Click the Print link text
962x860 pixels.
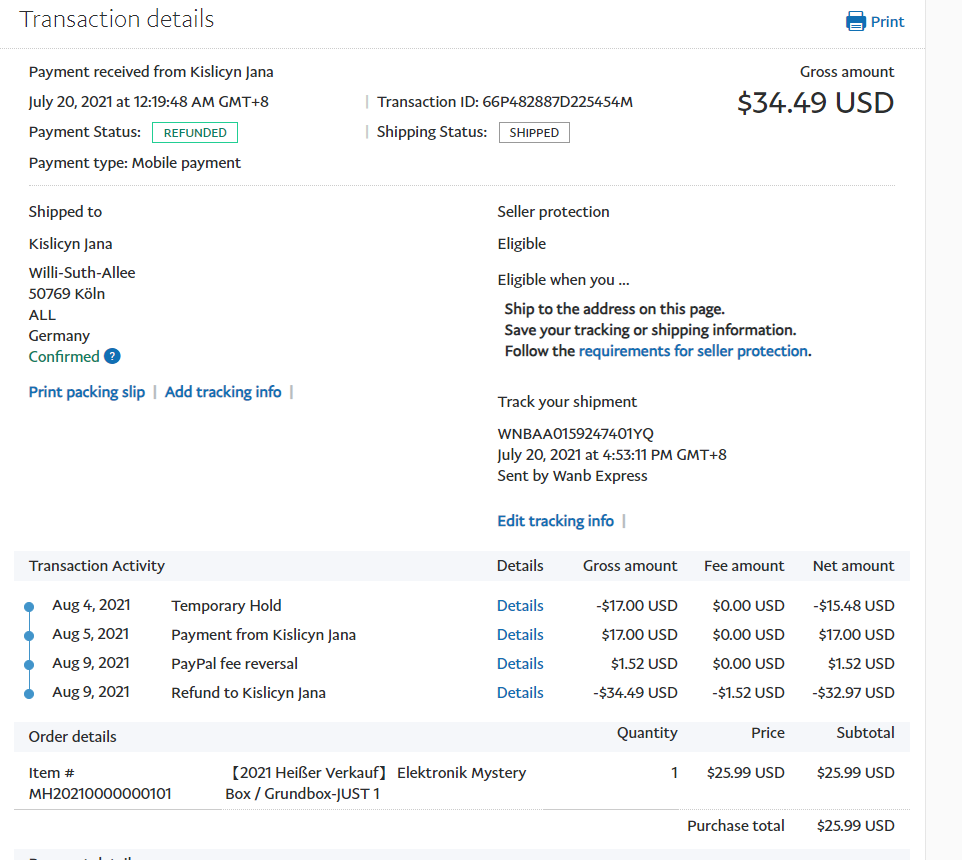click(887, 22)
